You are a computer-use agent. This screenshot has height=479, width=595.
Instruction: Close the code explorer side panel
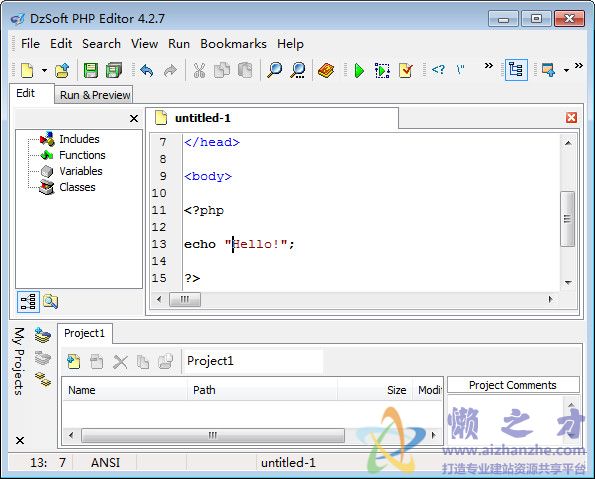[x=134, y=118]
